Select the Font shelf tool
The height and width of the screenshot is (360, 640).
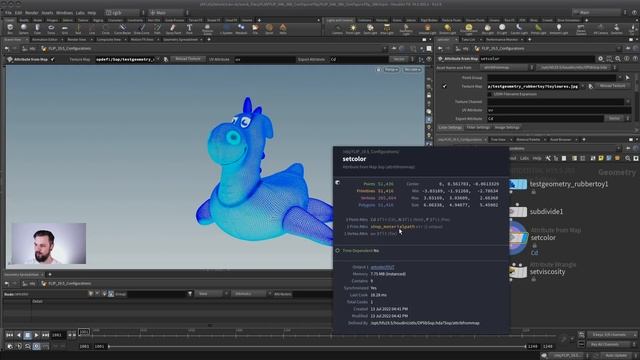[189, 29]
